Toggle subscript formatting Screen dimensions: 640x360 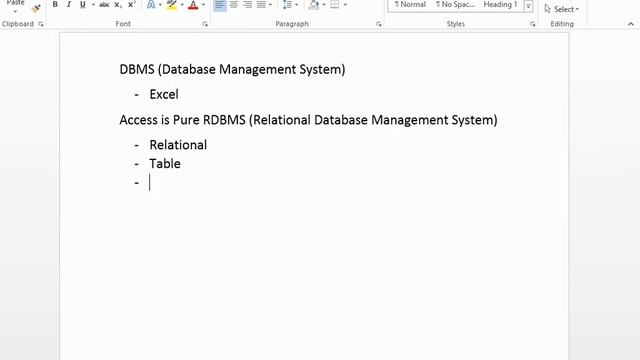point(118,4)
